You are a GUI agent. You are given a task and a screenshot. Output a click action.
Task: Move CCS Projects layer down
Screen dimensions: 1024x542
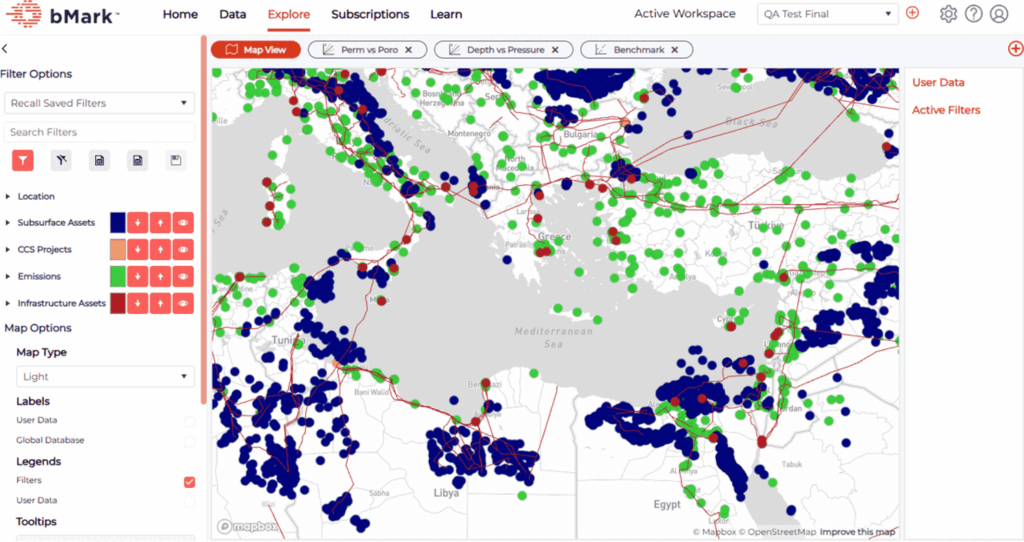(x=138, y=249)
